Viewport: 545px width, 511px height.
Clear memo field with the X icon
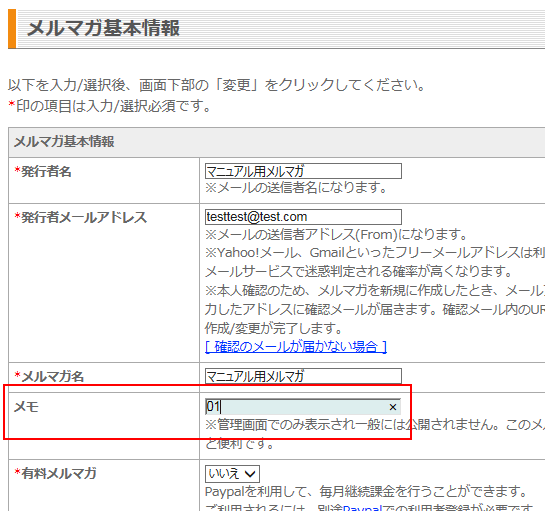tap(393, 407)
